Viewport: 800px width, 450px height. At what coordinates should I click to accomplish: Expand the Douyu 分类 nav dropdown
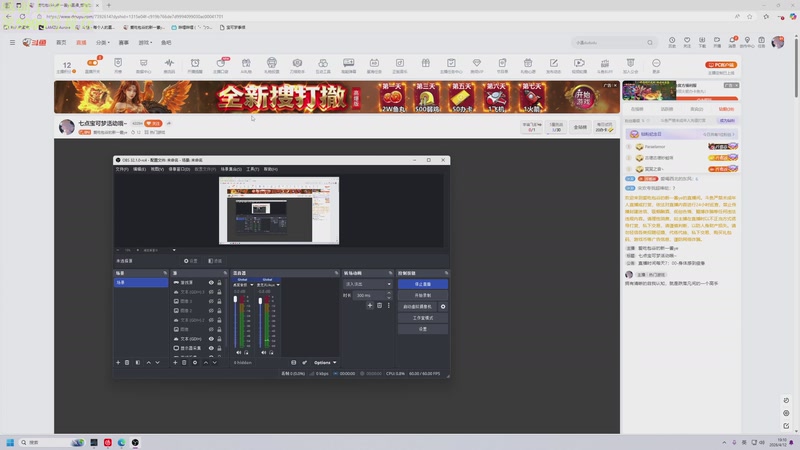[103, 42]
